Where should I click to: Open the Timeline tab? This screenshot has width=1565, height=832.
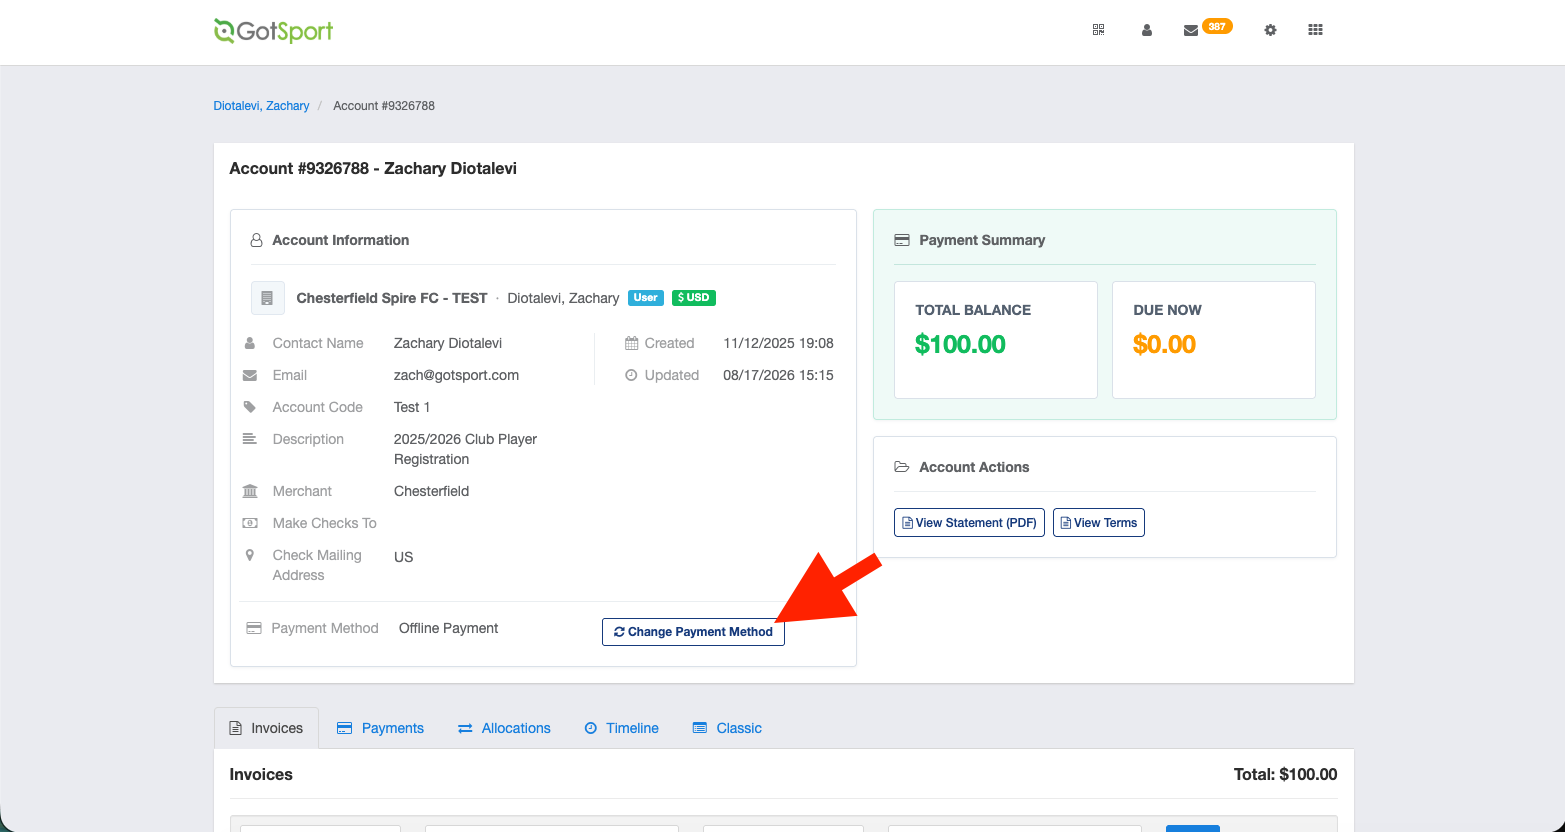coord(621,728)
